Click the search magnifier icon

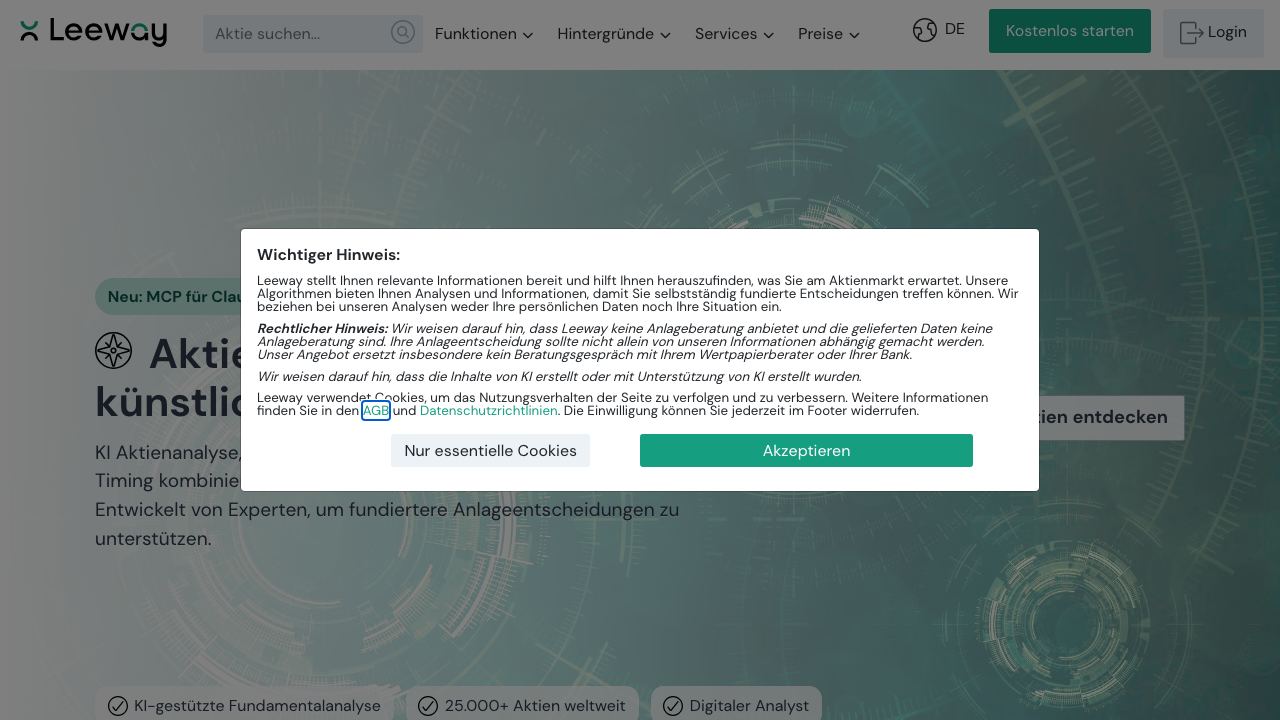[x=402, y=33]
